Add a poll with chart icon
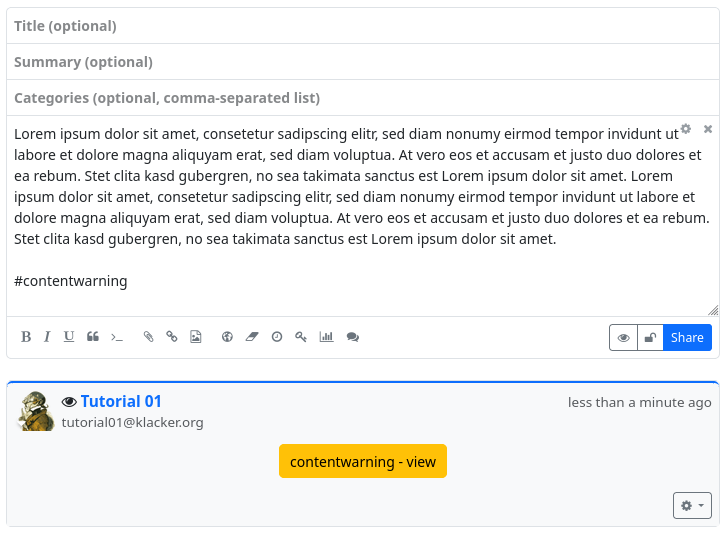Screen dimensions: 726x533 pyautogui.click(x=326, y=337)
